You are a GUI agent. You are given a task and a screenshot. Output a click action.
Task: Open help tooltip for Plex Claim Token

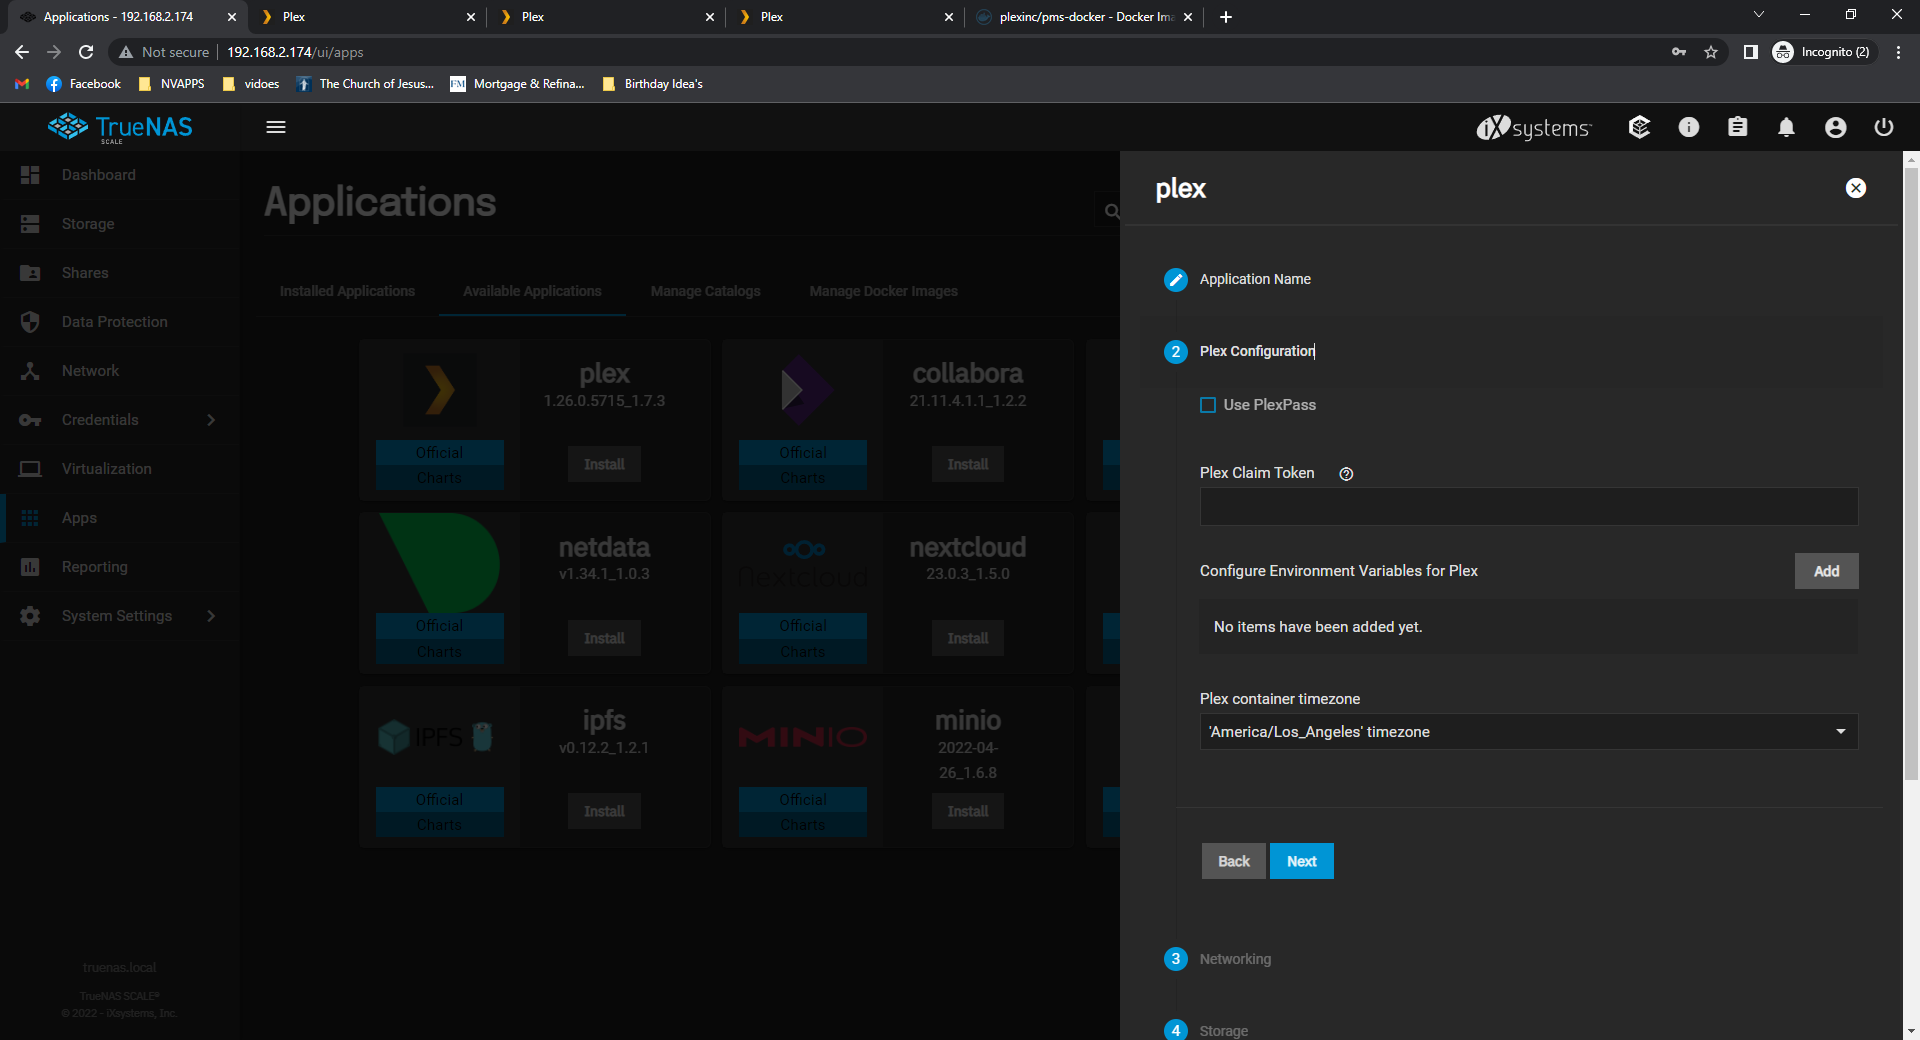click(x=1346, y=474)
